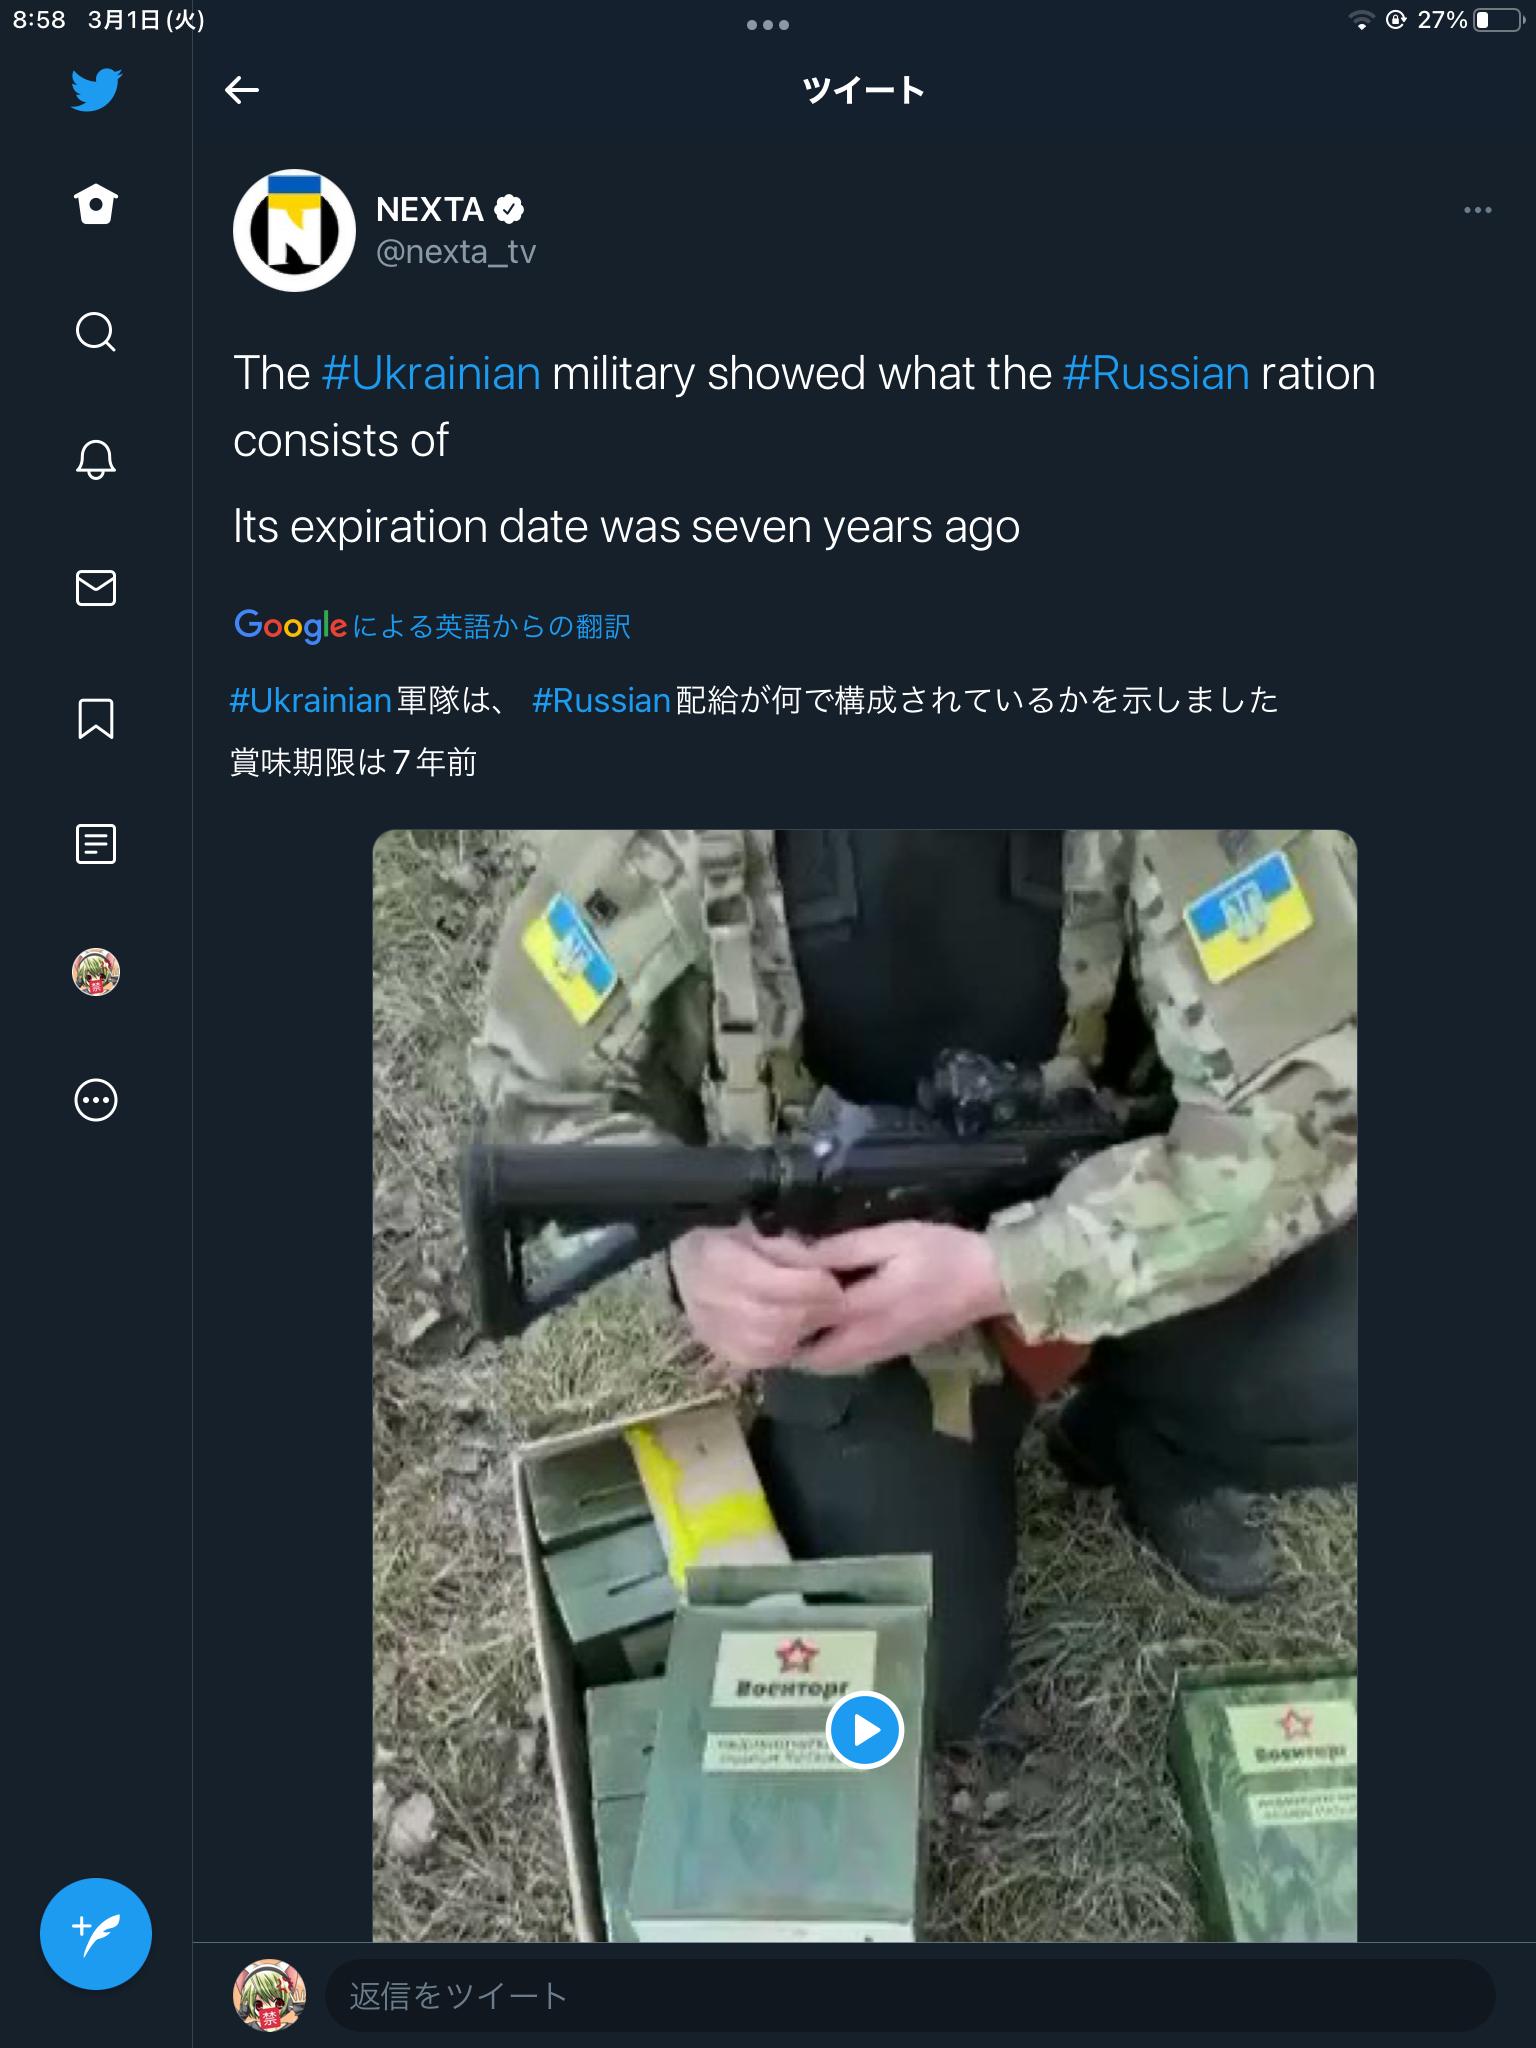
Task: Open Bookmarks icon in sidebar
Action: [x=96, y=718]
